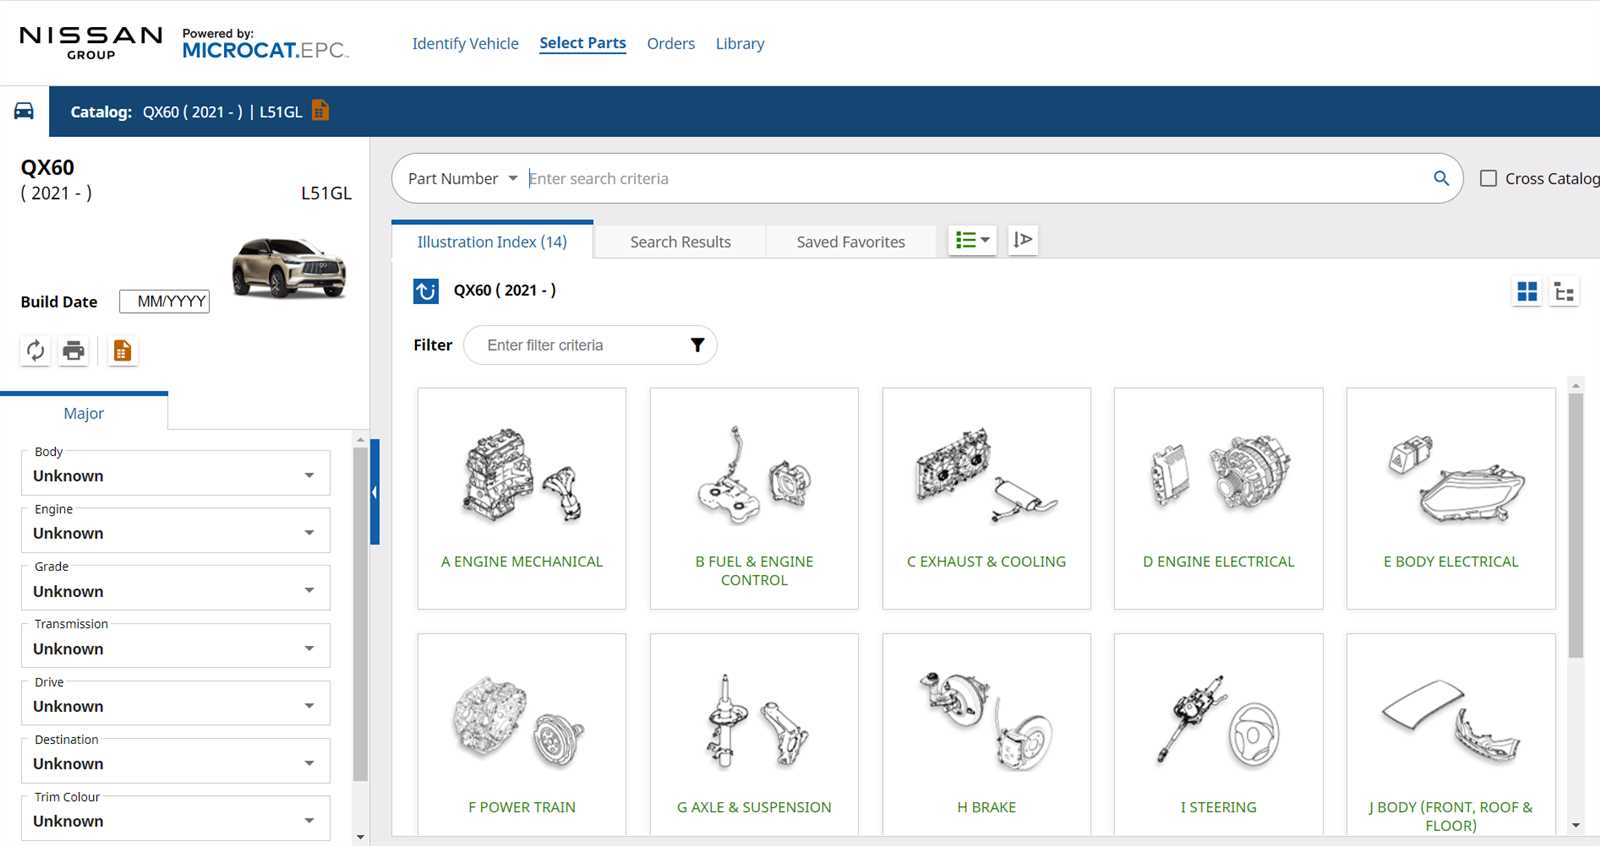Click the Build Date MM/YYYY field

165,301
